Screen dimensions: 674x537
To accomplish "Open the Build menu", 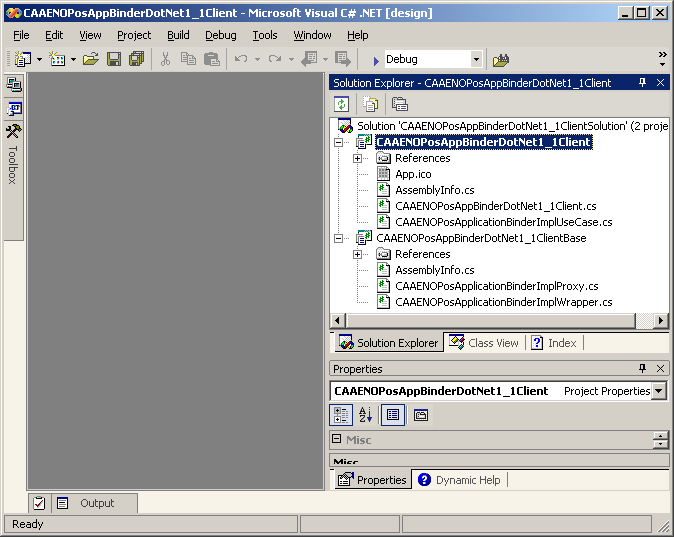I will point(178,35).
